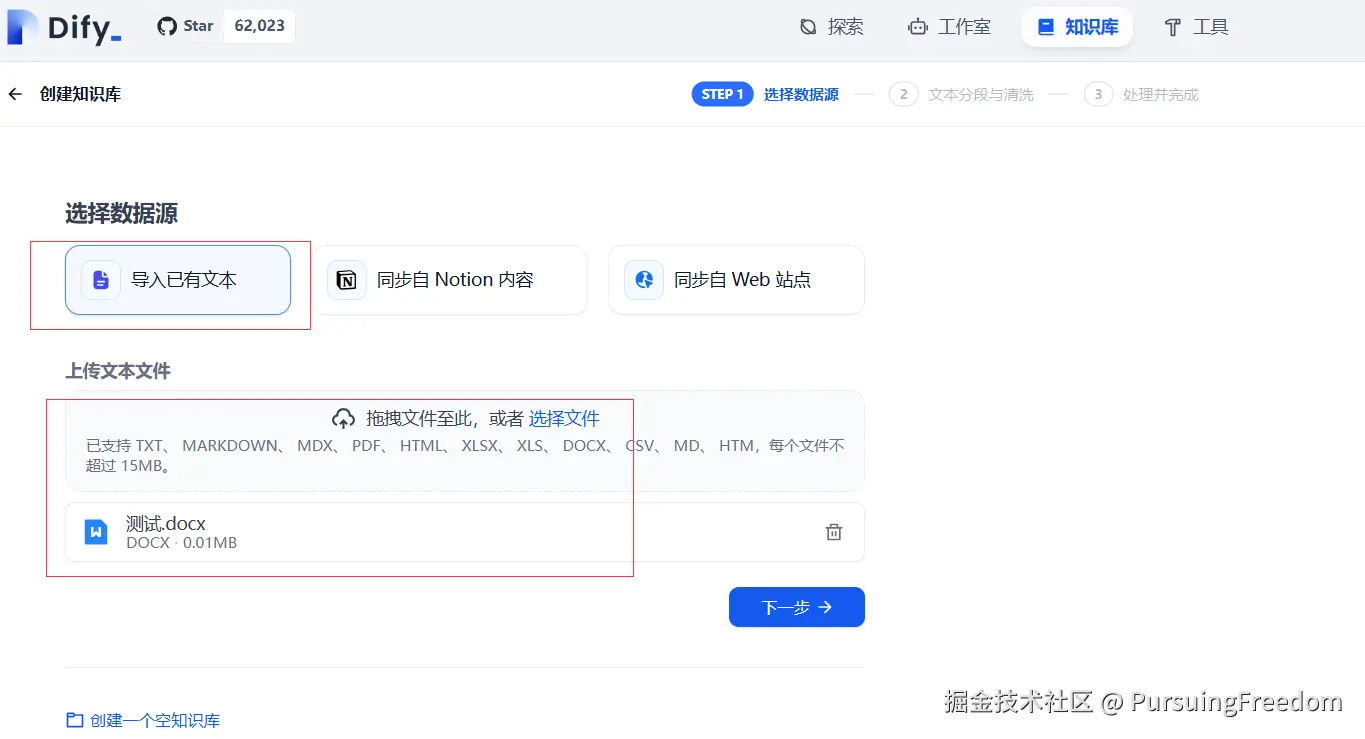This screenshot has height=739, width=1365.
Task: Click the GitHub icon in Star button
Action: [x=167, y=26]
